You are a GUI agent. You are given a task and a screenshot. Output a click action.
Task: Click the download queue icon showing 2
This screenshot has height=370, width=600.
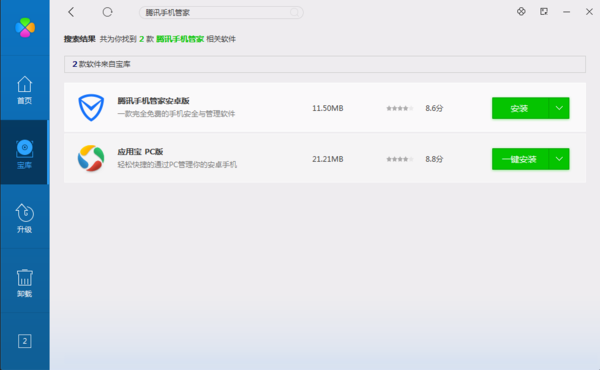[24, 341]
